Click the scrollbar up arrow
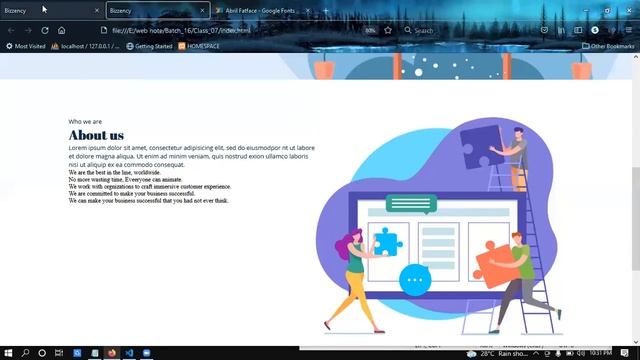Image resolution: width=640 pixels, height=360 pixels. (x=636, y=58)
